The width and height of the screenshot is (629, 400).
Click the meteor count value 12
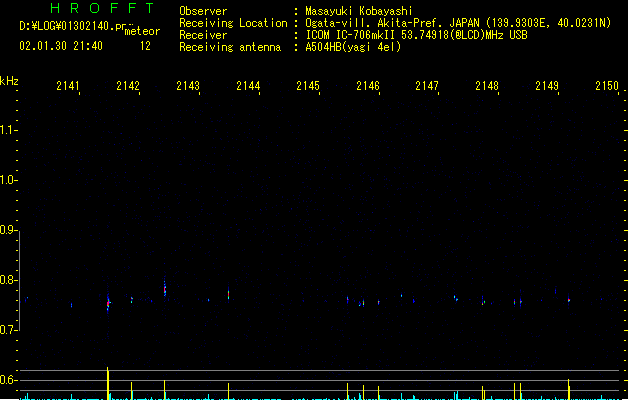point(145,46)
